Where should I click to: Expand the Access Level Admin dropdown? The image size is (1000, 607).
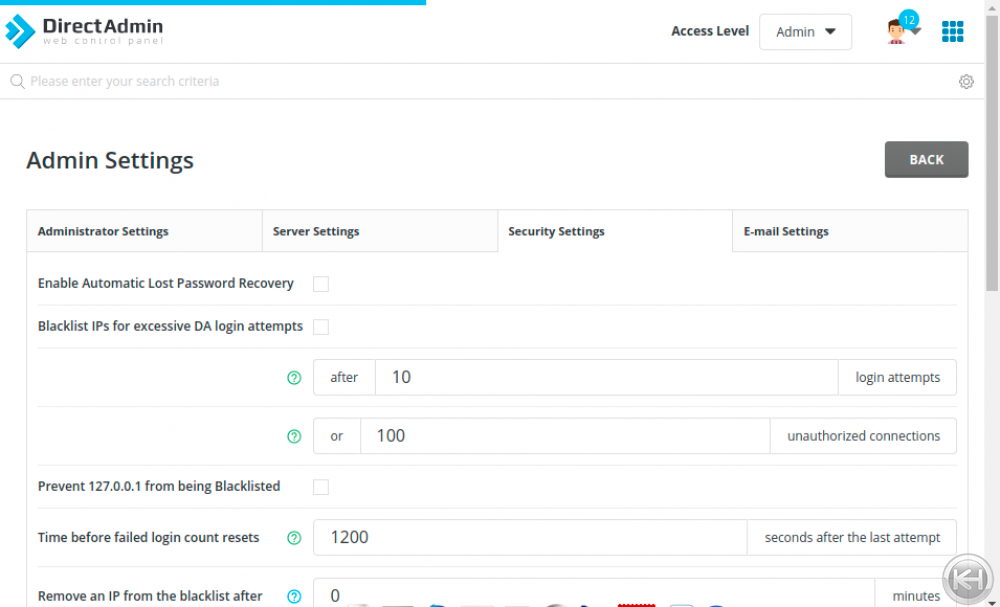(x=805, y=32)
